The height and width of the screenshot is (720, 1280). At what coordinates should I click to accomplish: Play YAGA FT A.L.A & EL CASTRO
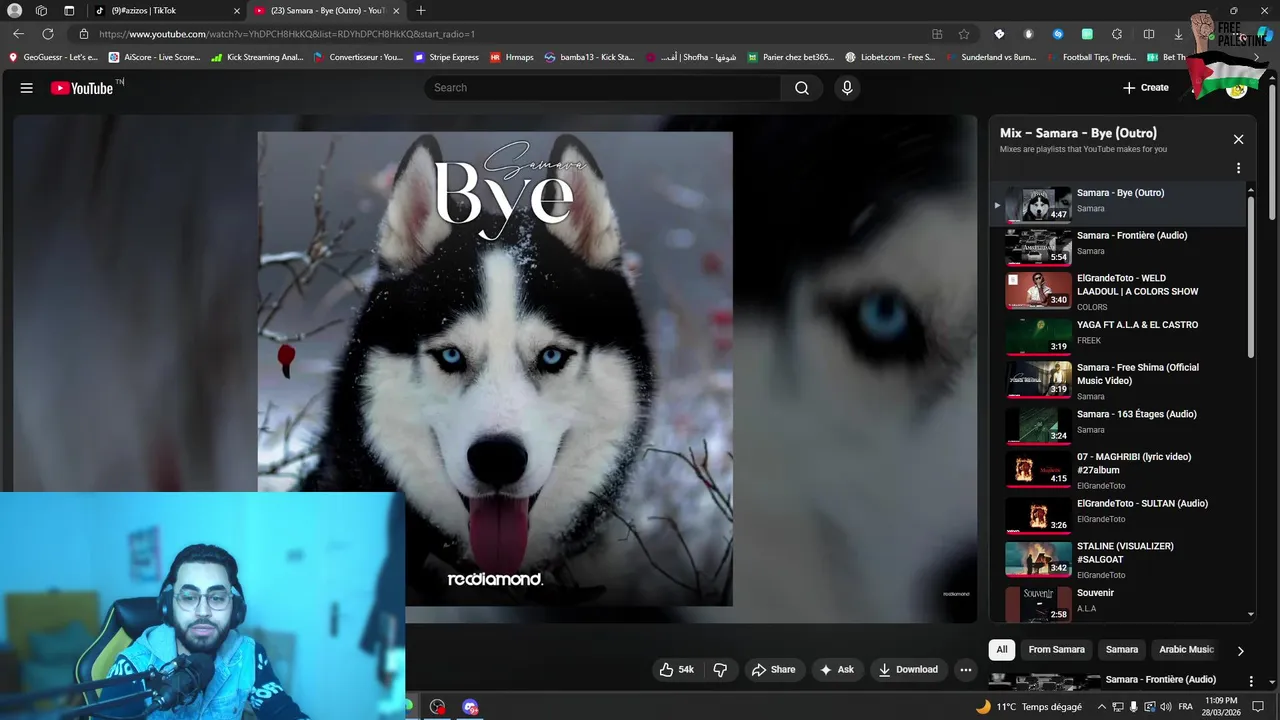pos(1118,335)
